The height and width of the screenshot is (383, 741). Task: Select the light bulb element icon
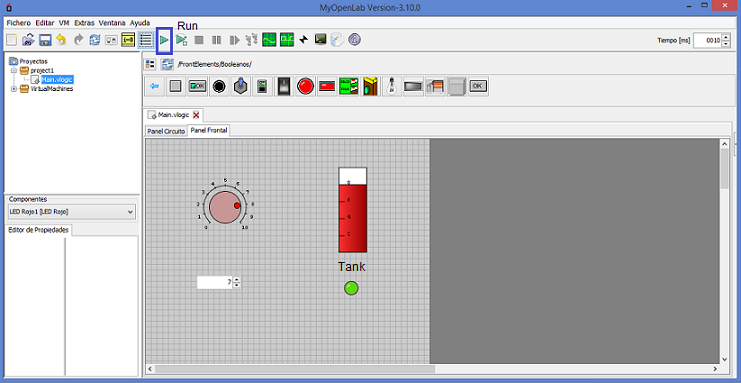pos(391,87)
